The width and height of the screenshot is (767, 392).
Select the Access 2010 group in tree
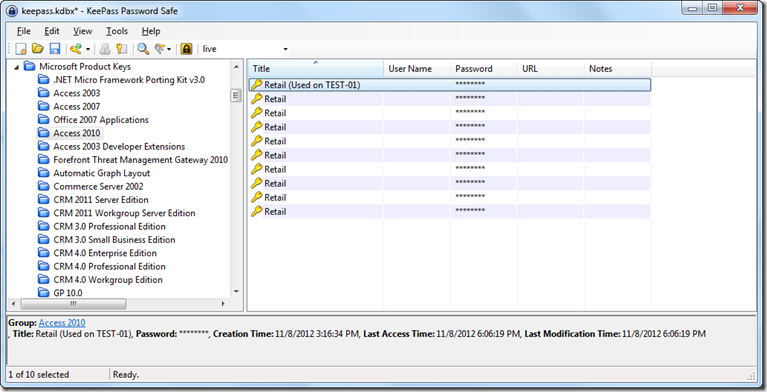coord(77,133)
